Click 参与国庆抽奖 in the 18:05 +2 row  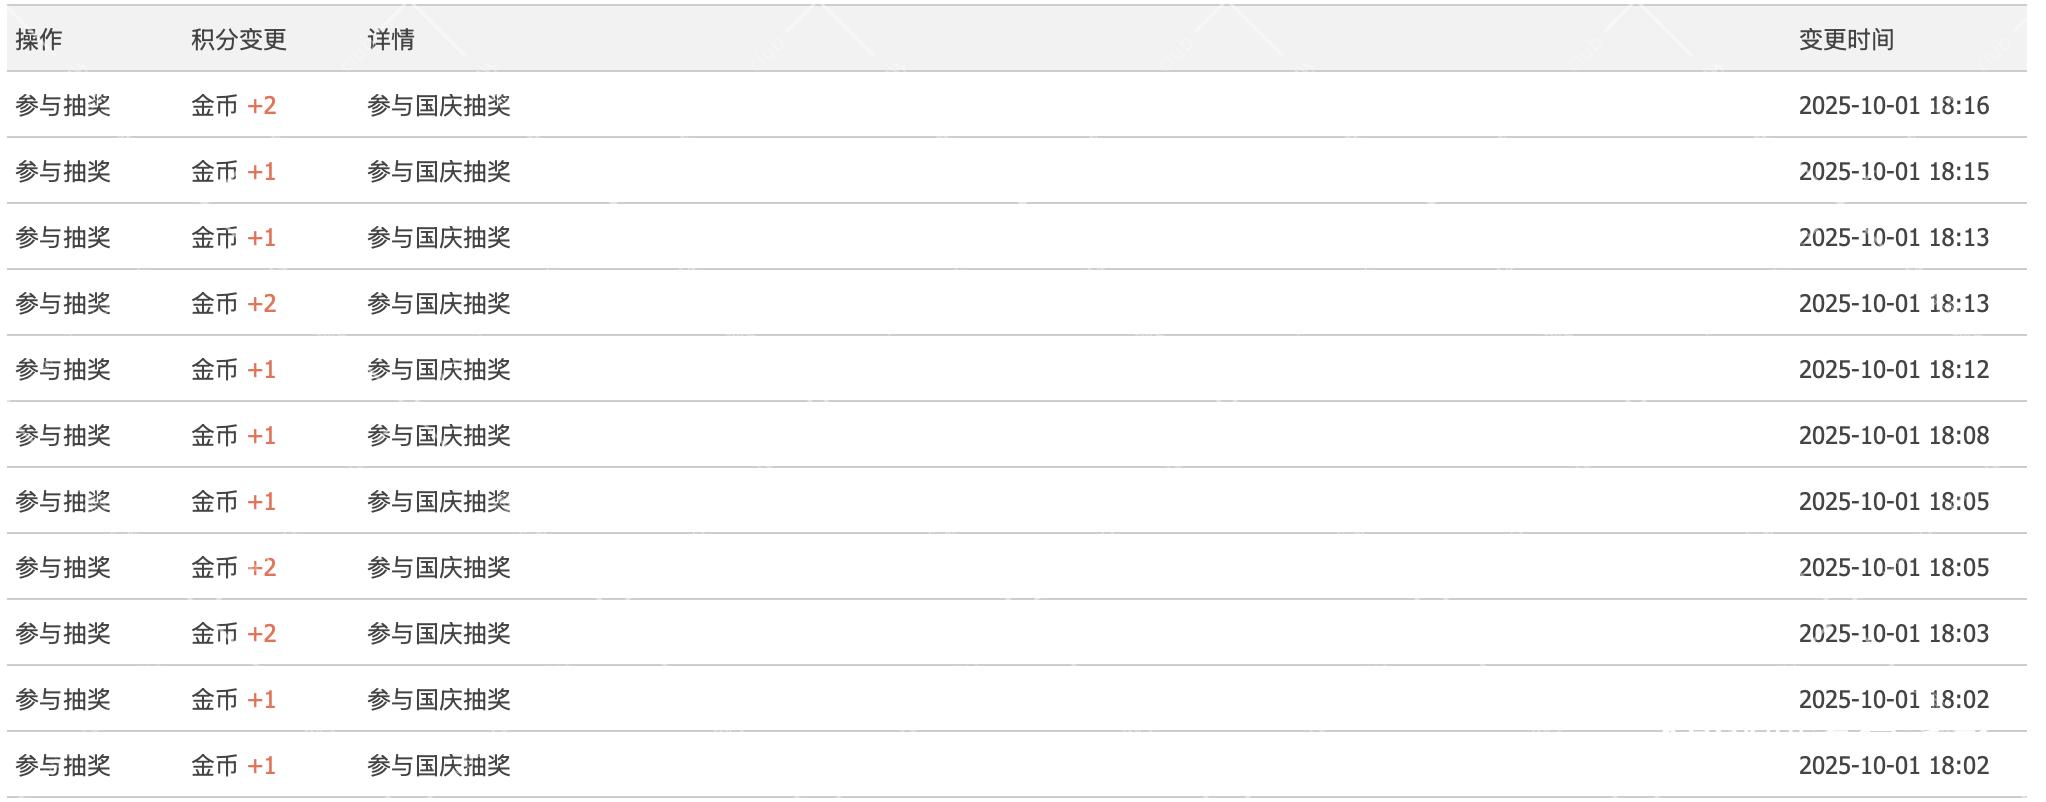(439, 567)
